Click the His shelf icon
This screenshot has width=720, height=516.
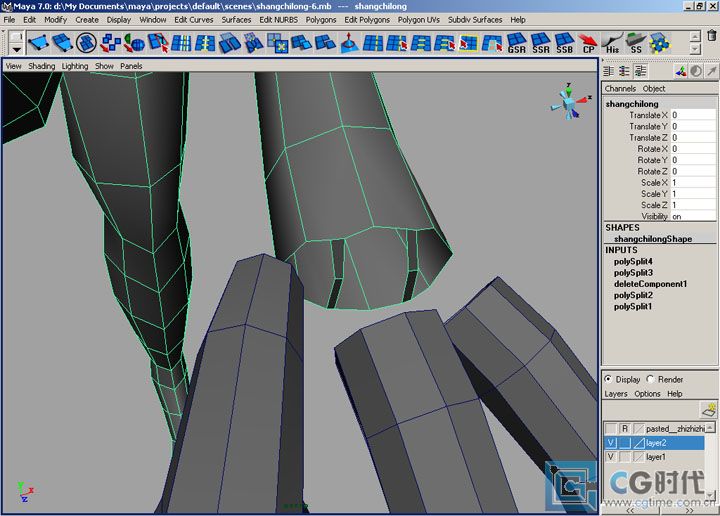click(612, 43)
